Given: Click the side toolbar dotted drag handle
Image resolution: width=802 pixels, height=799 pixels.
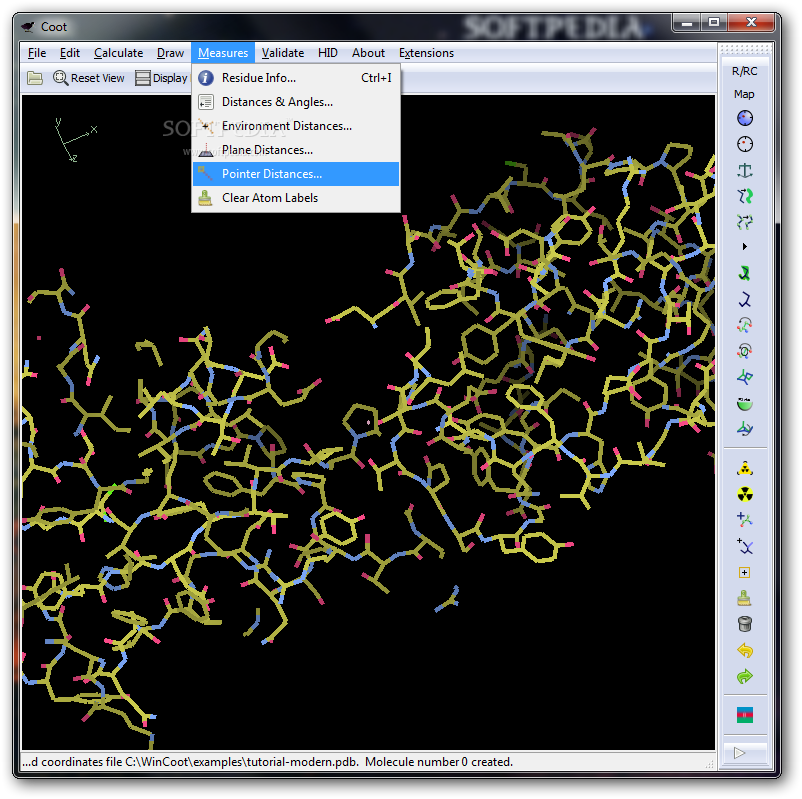Looking at the screenshot, I should 745,50.
